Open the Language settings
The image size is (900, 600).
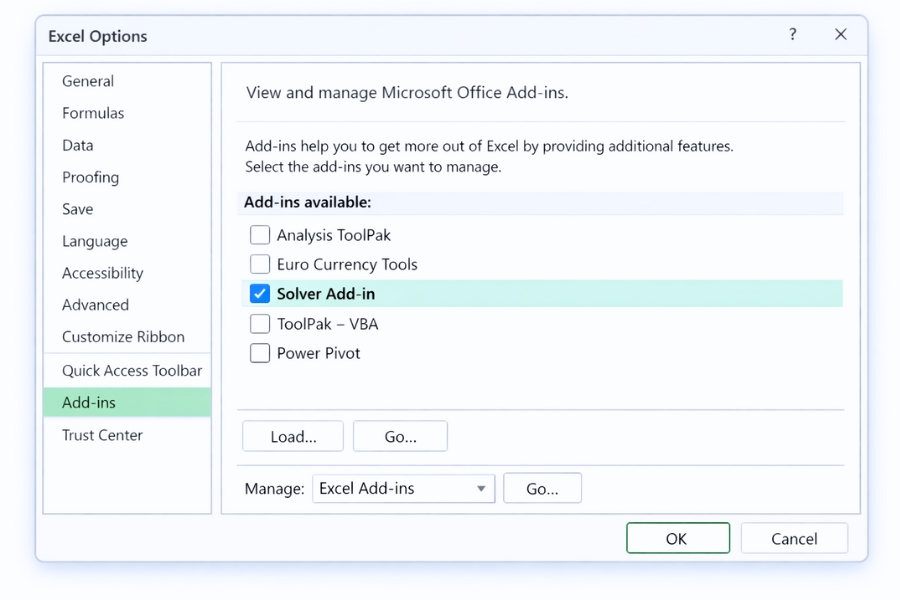pyautogui.click(x=94, y=241)
